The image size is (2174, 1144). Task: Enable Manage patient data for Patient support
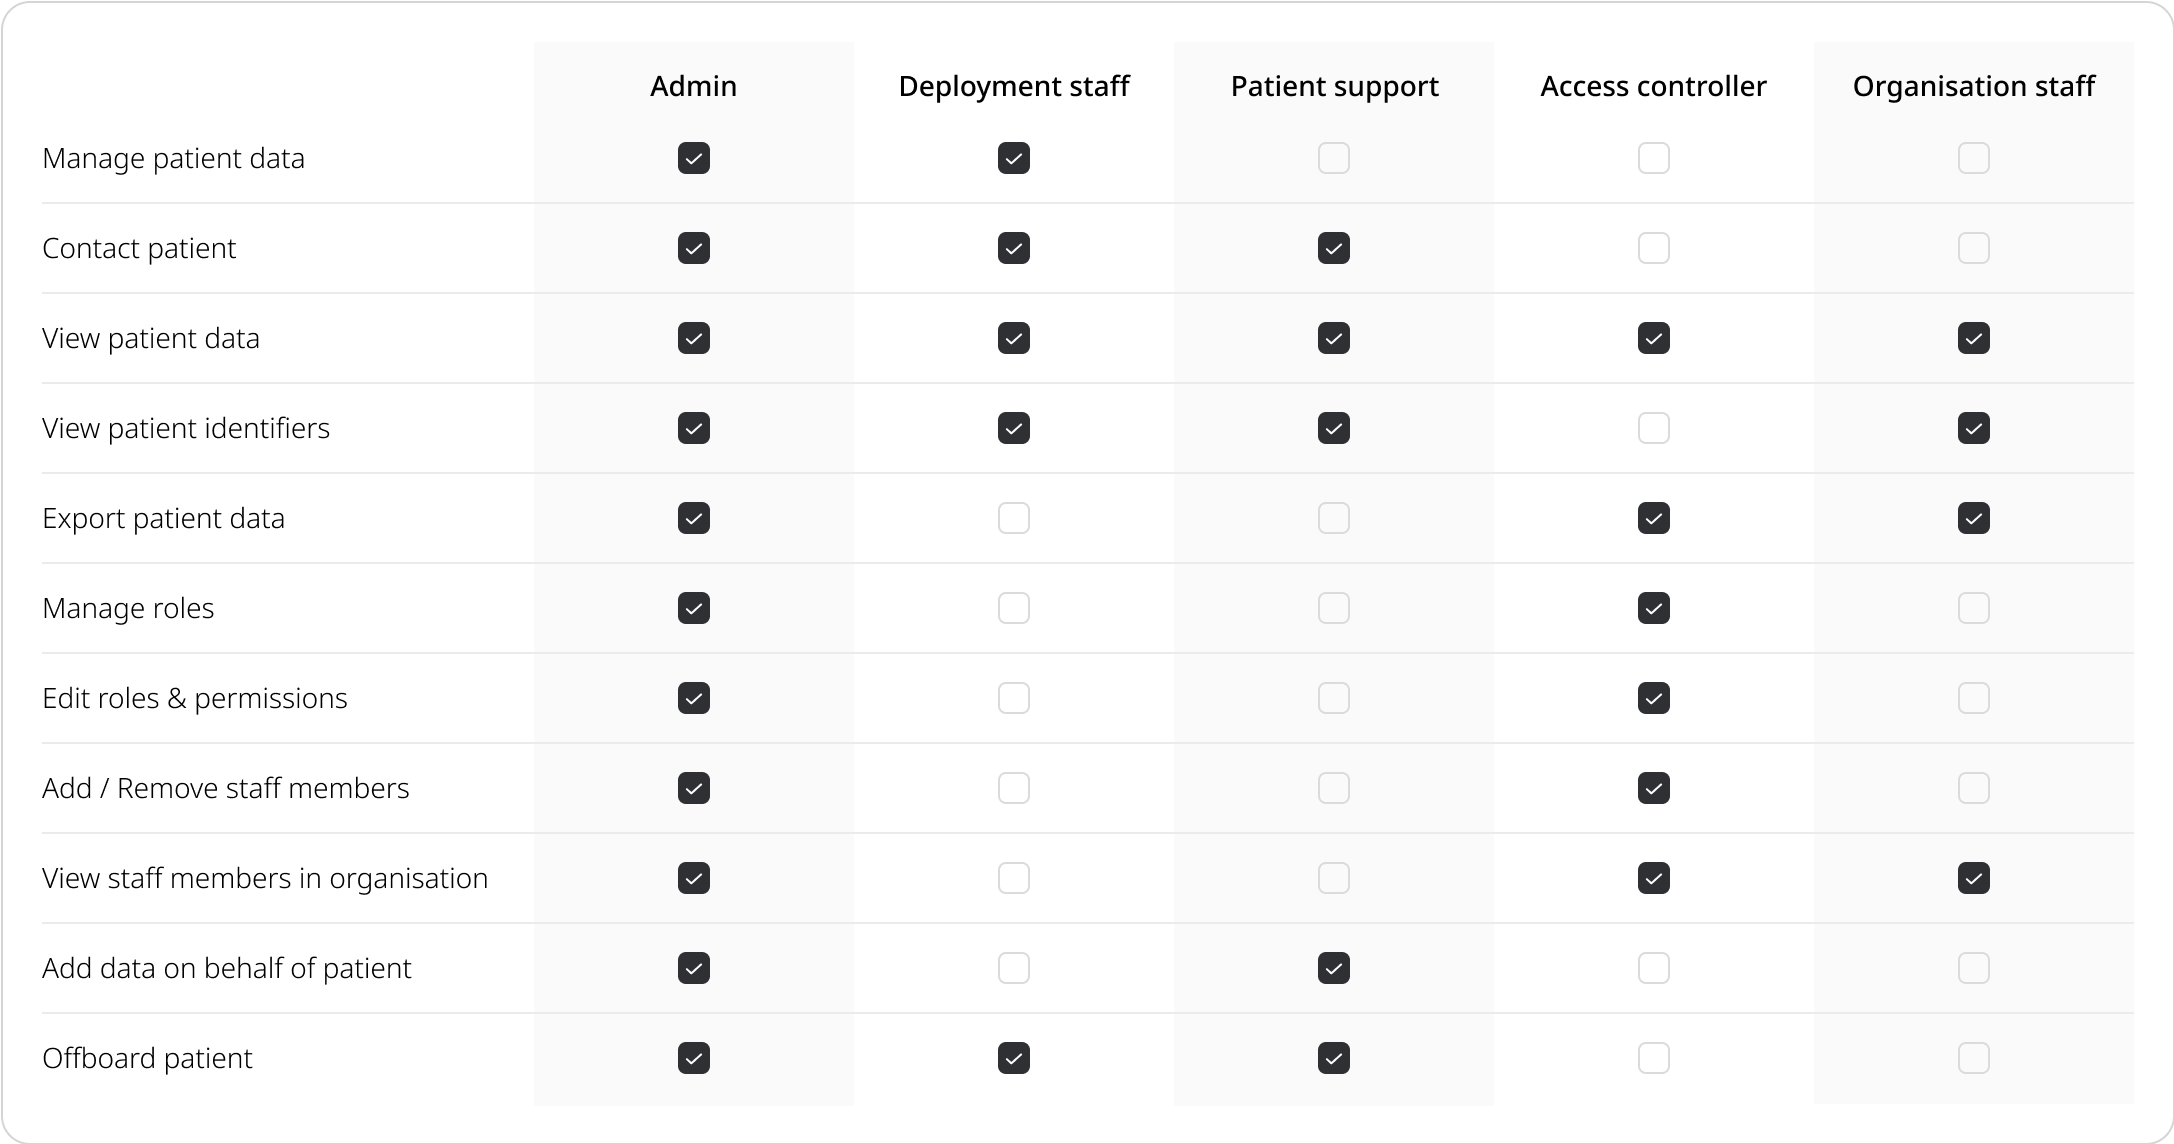[x=1334, y=158]
